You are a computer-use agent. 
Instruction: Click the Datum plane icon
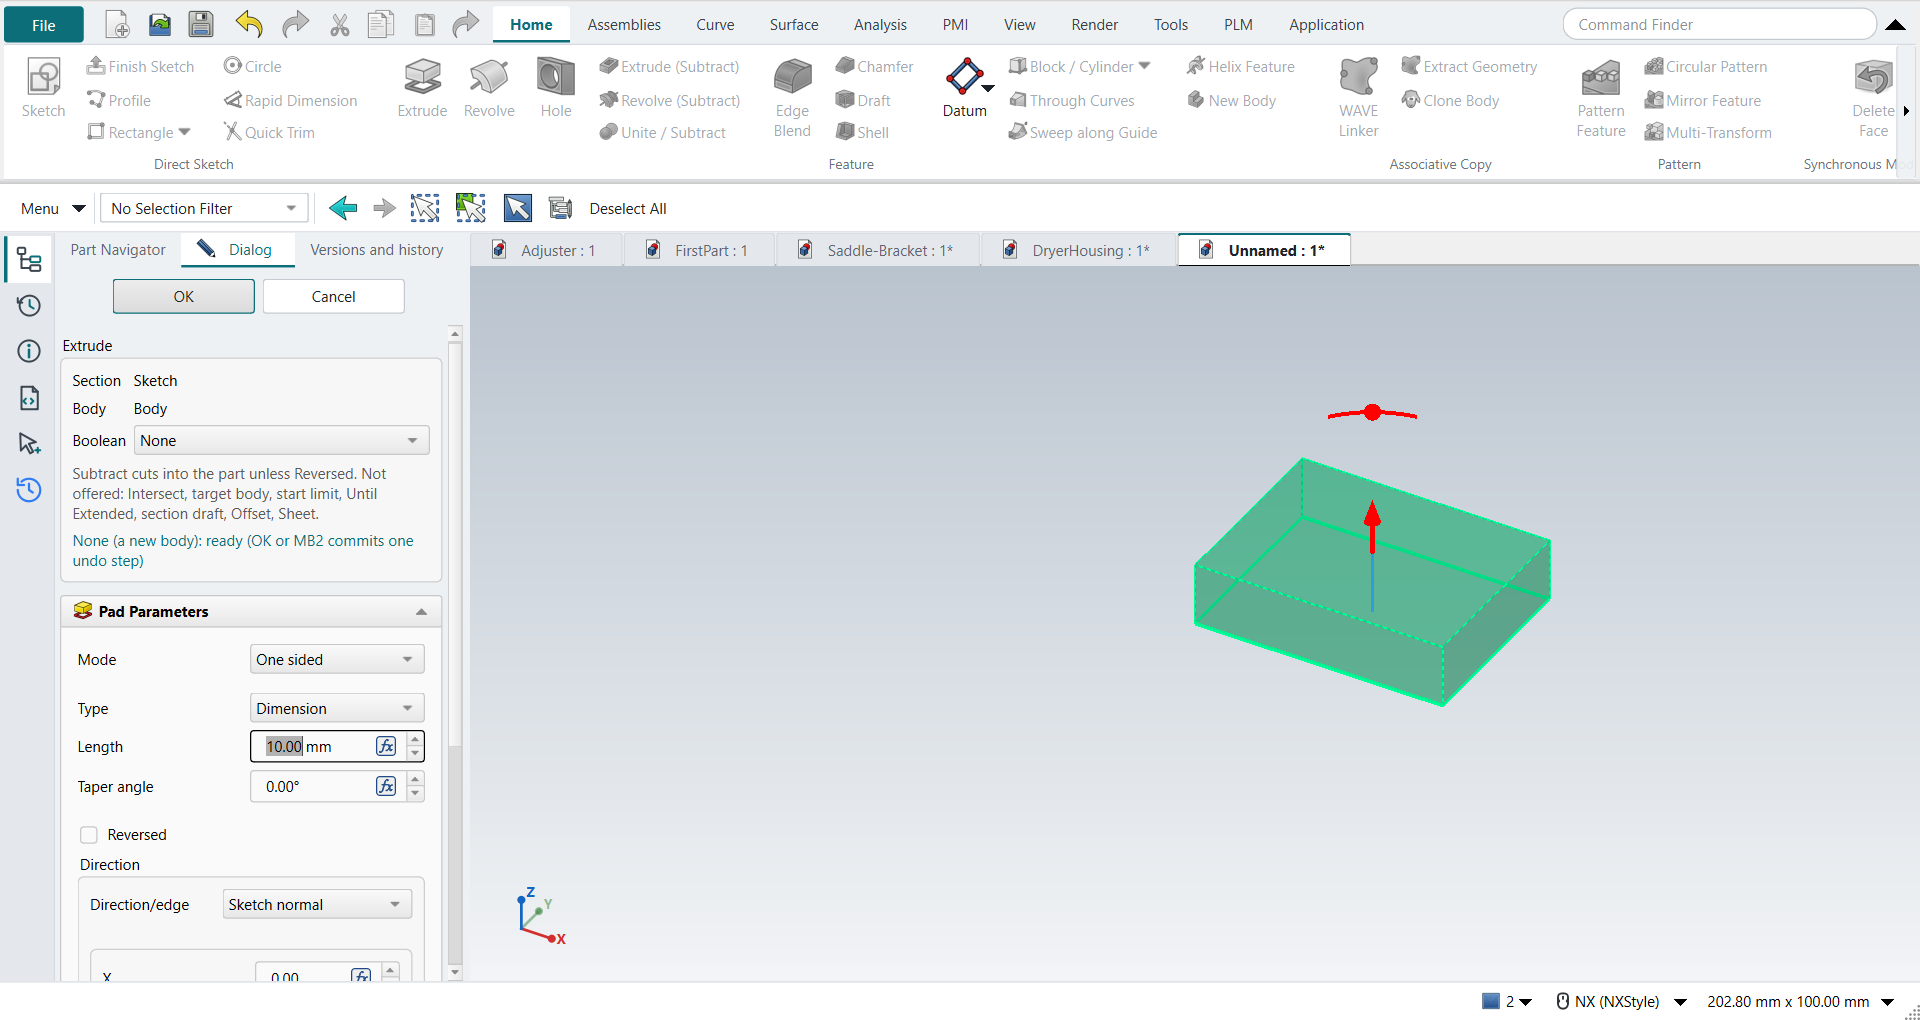pos(964,76)
